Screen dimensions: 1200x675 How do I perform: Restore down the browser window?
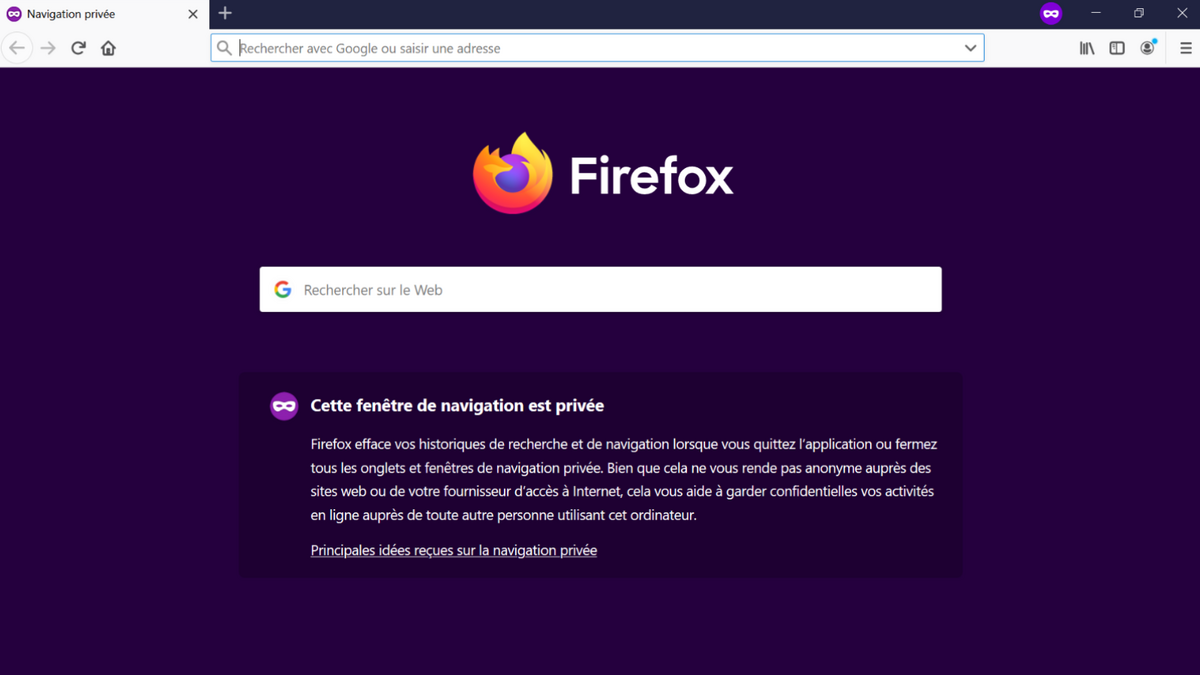[x=1139, y=13]
